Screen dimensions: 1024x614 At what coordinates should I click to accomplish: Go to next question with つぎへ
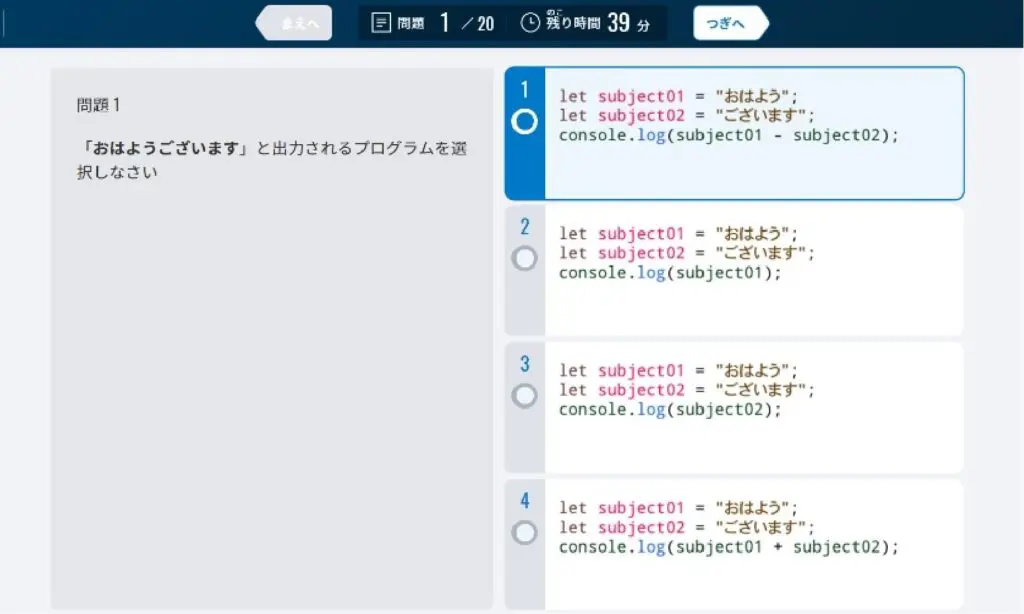[x=729, y=23]
